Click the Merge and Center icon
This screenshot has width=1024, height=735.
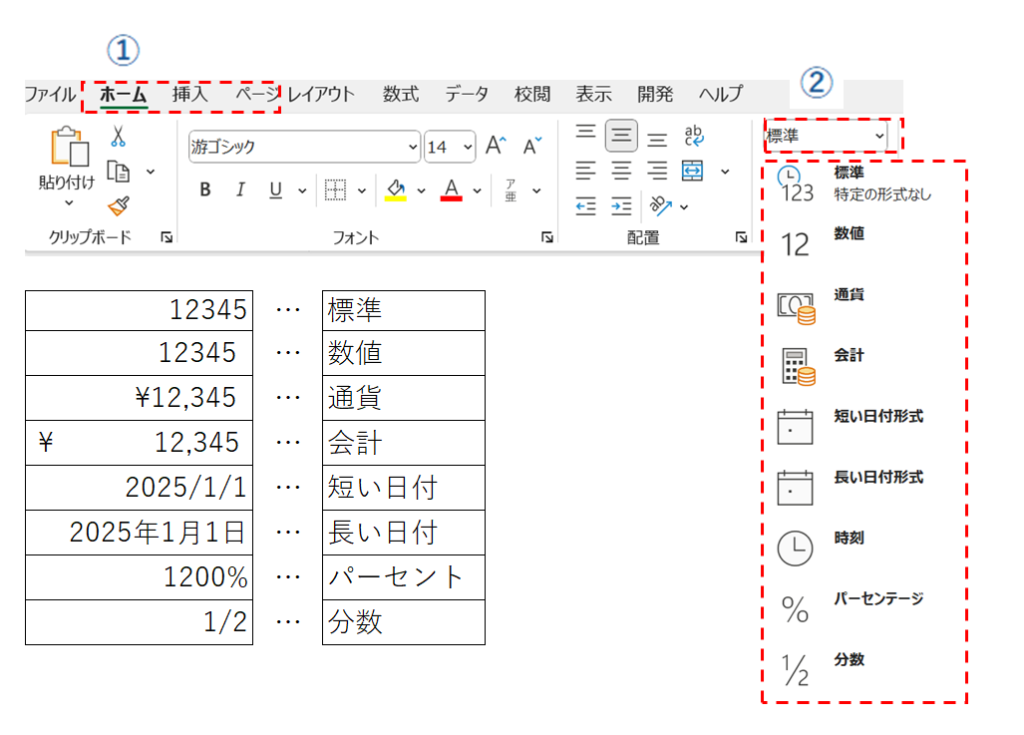pos(693,171)
